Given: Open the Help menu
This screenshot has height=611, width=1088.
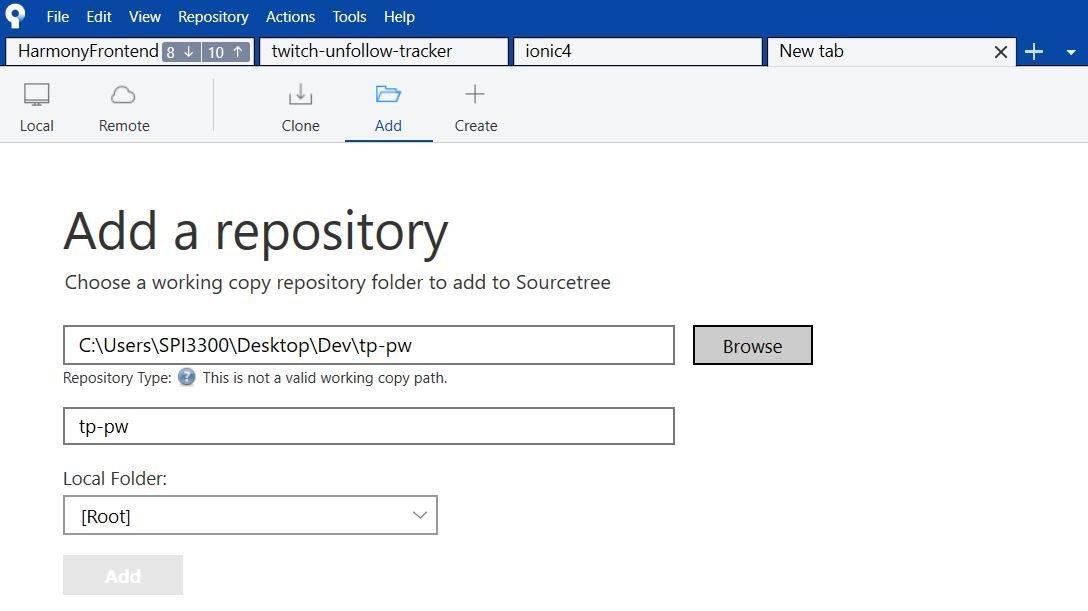Looking at the screenshot, I should tap(399, 17).
